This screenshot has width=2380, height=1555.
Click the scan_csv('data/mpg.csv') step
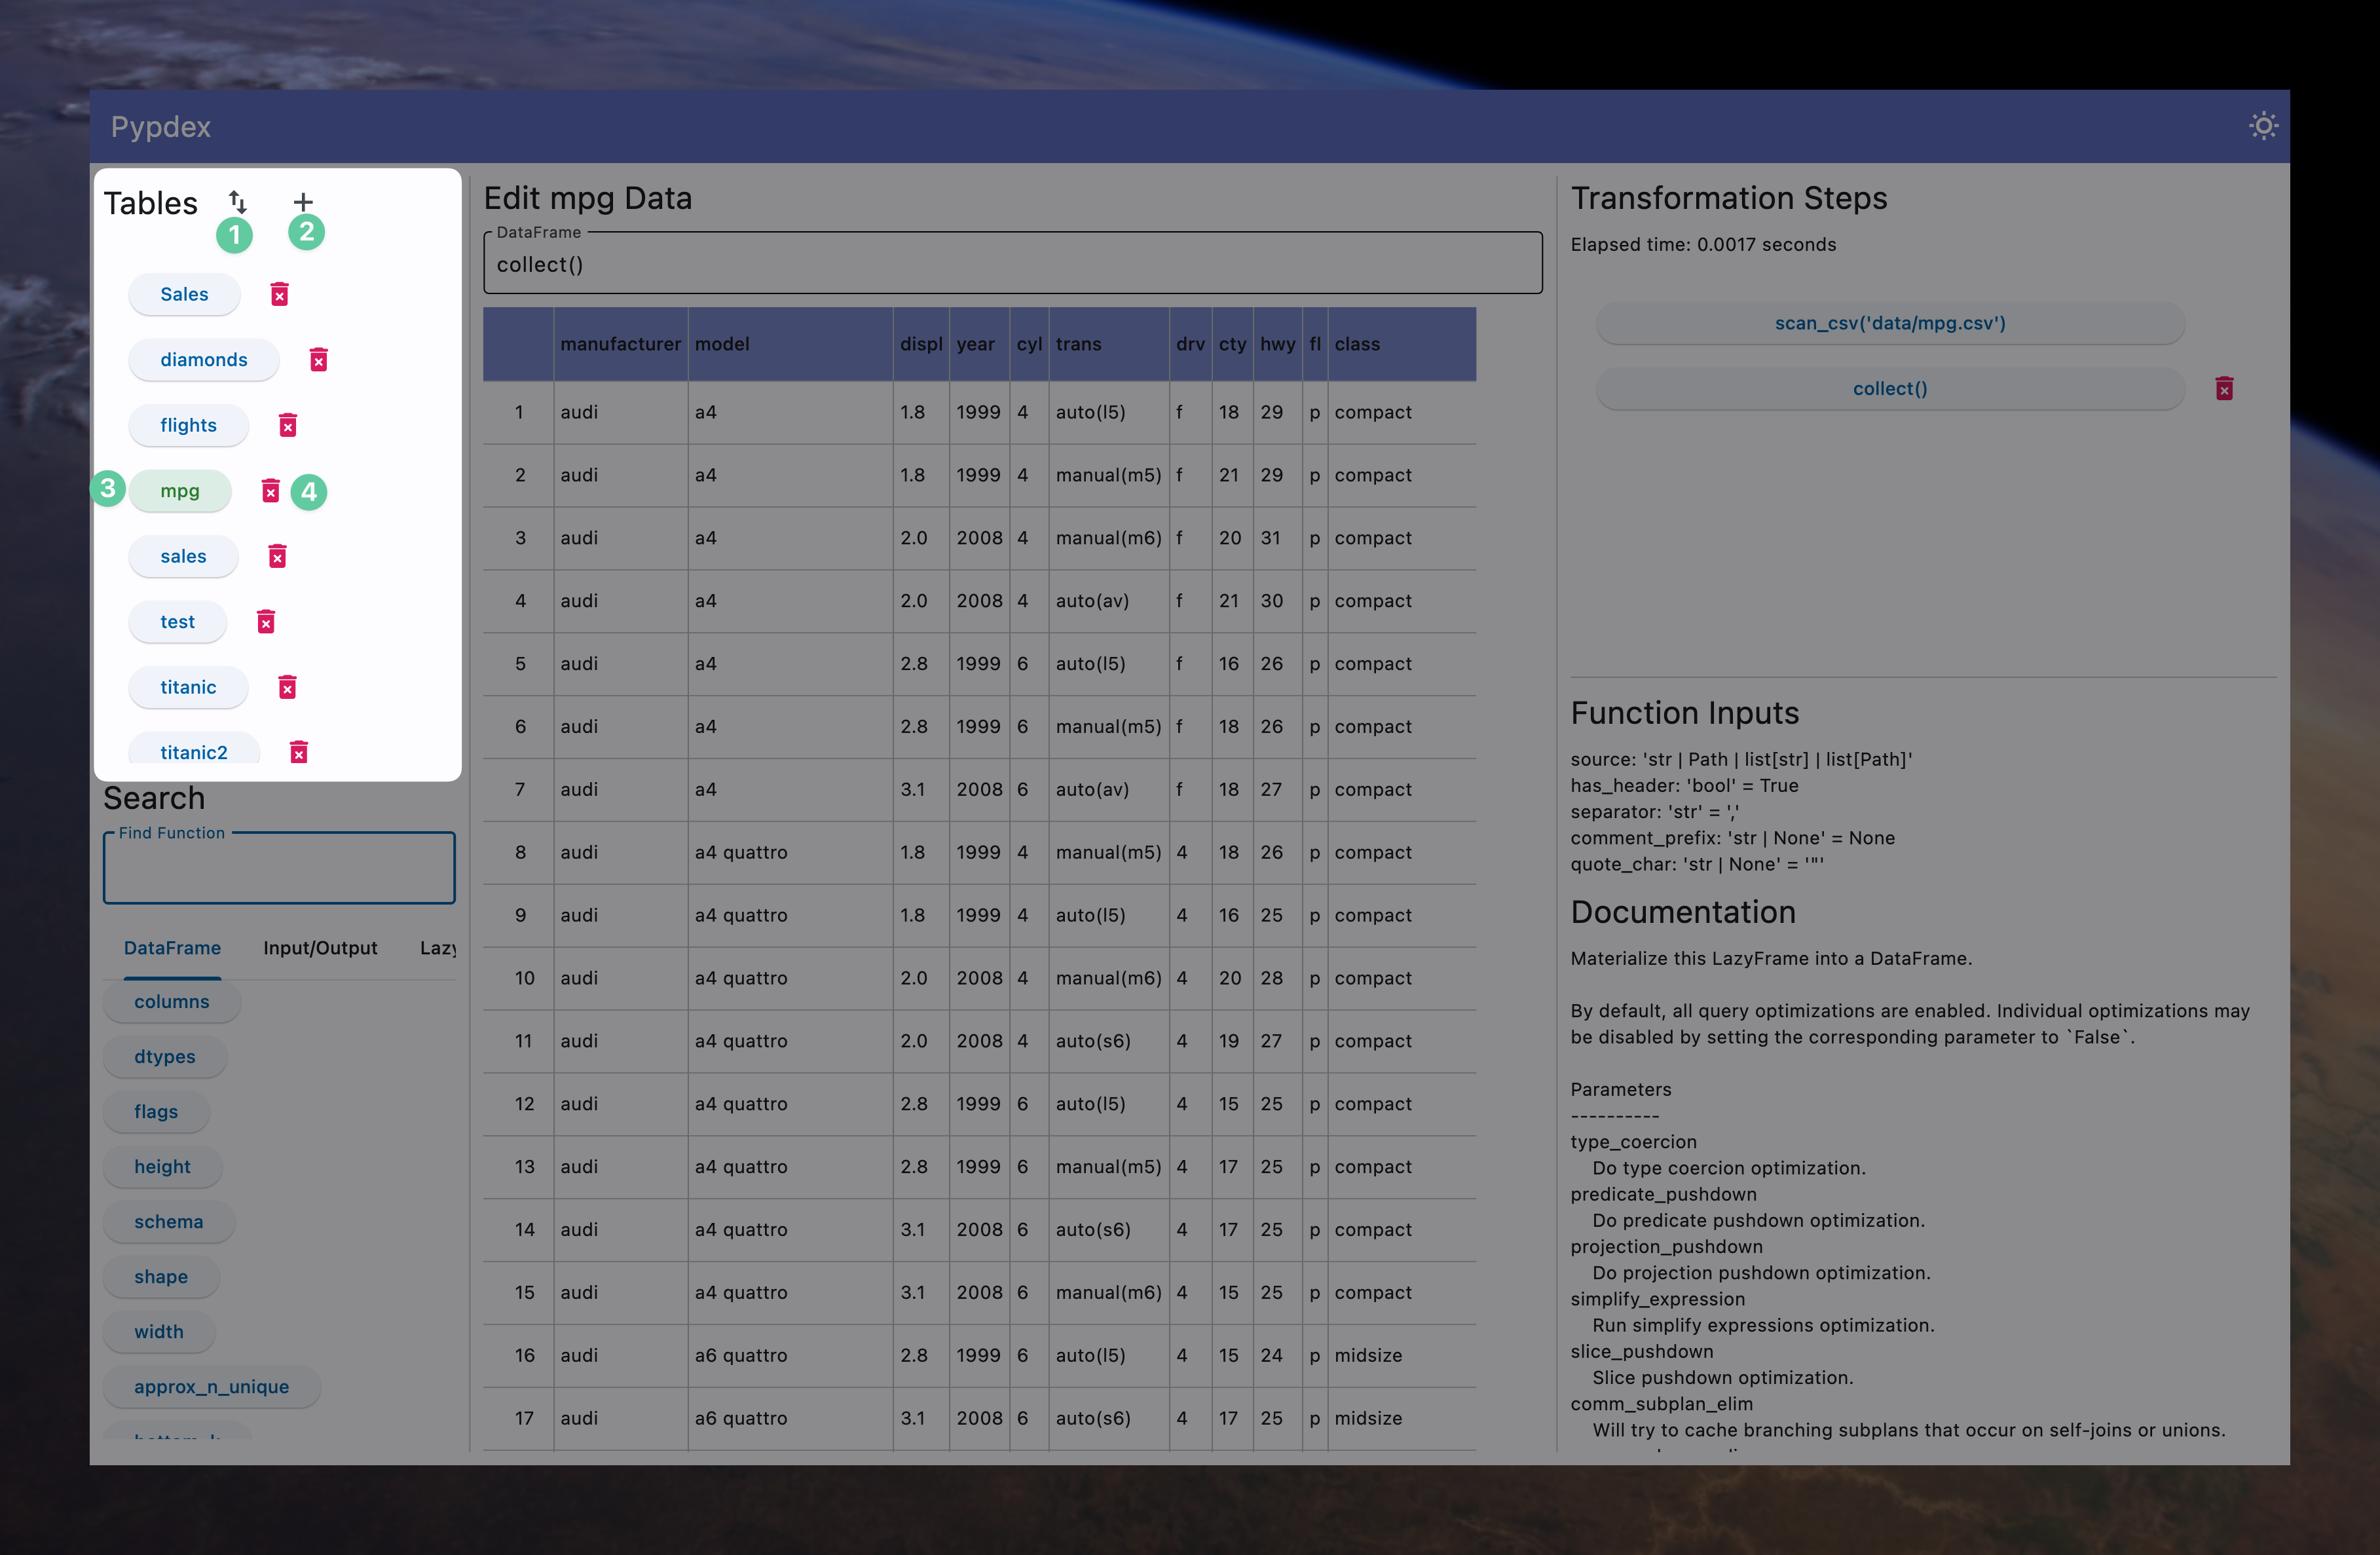point(1889,323)
